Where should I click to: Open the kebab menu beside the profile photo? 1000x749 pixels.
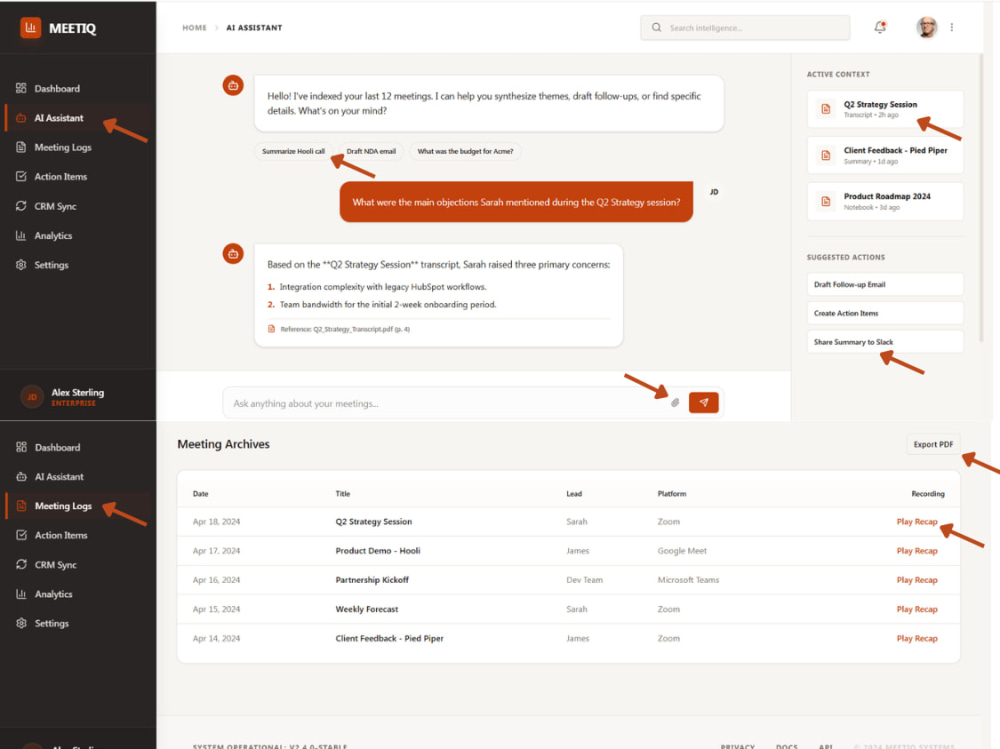(x=952, y=27)
